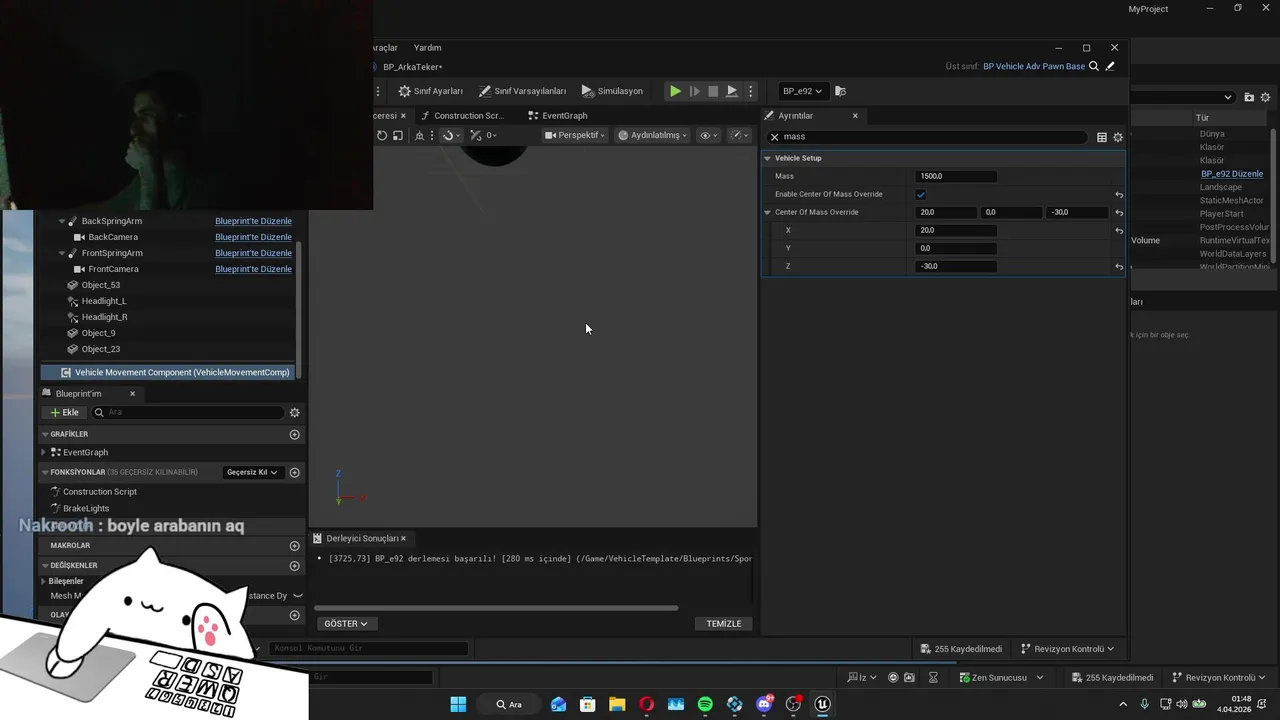Open Zen Sunucusu status dropdown
This screenshot has height=720, width=1280.
[x=1000, y=677]
